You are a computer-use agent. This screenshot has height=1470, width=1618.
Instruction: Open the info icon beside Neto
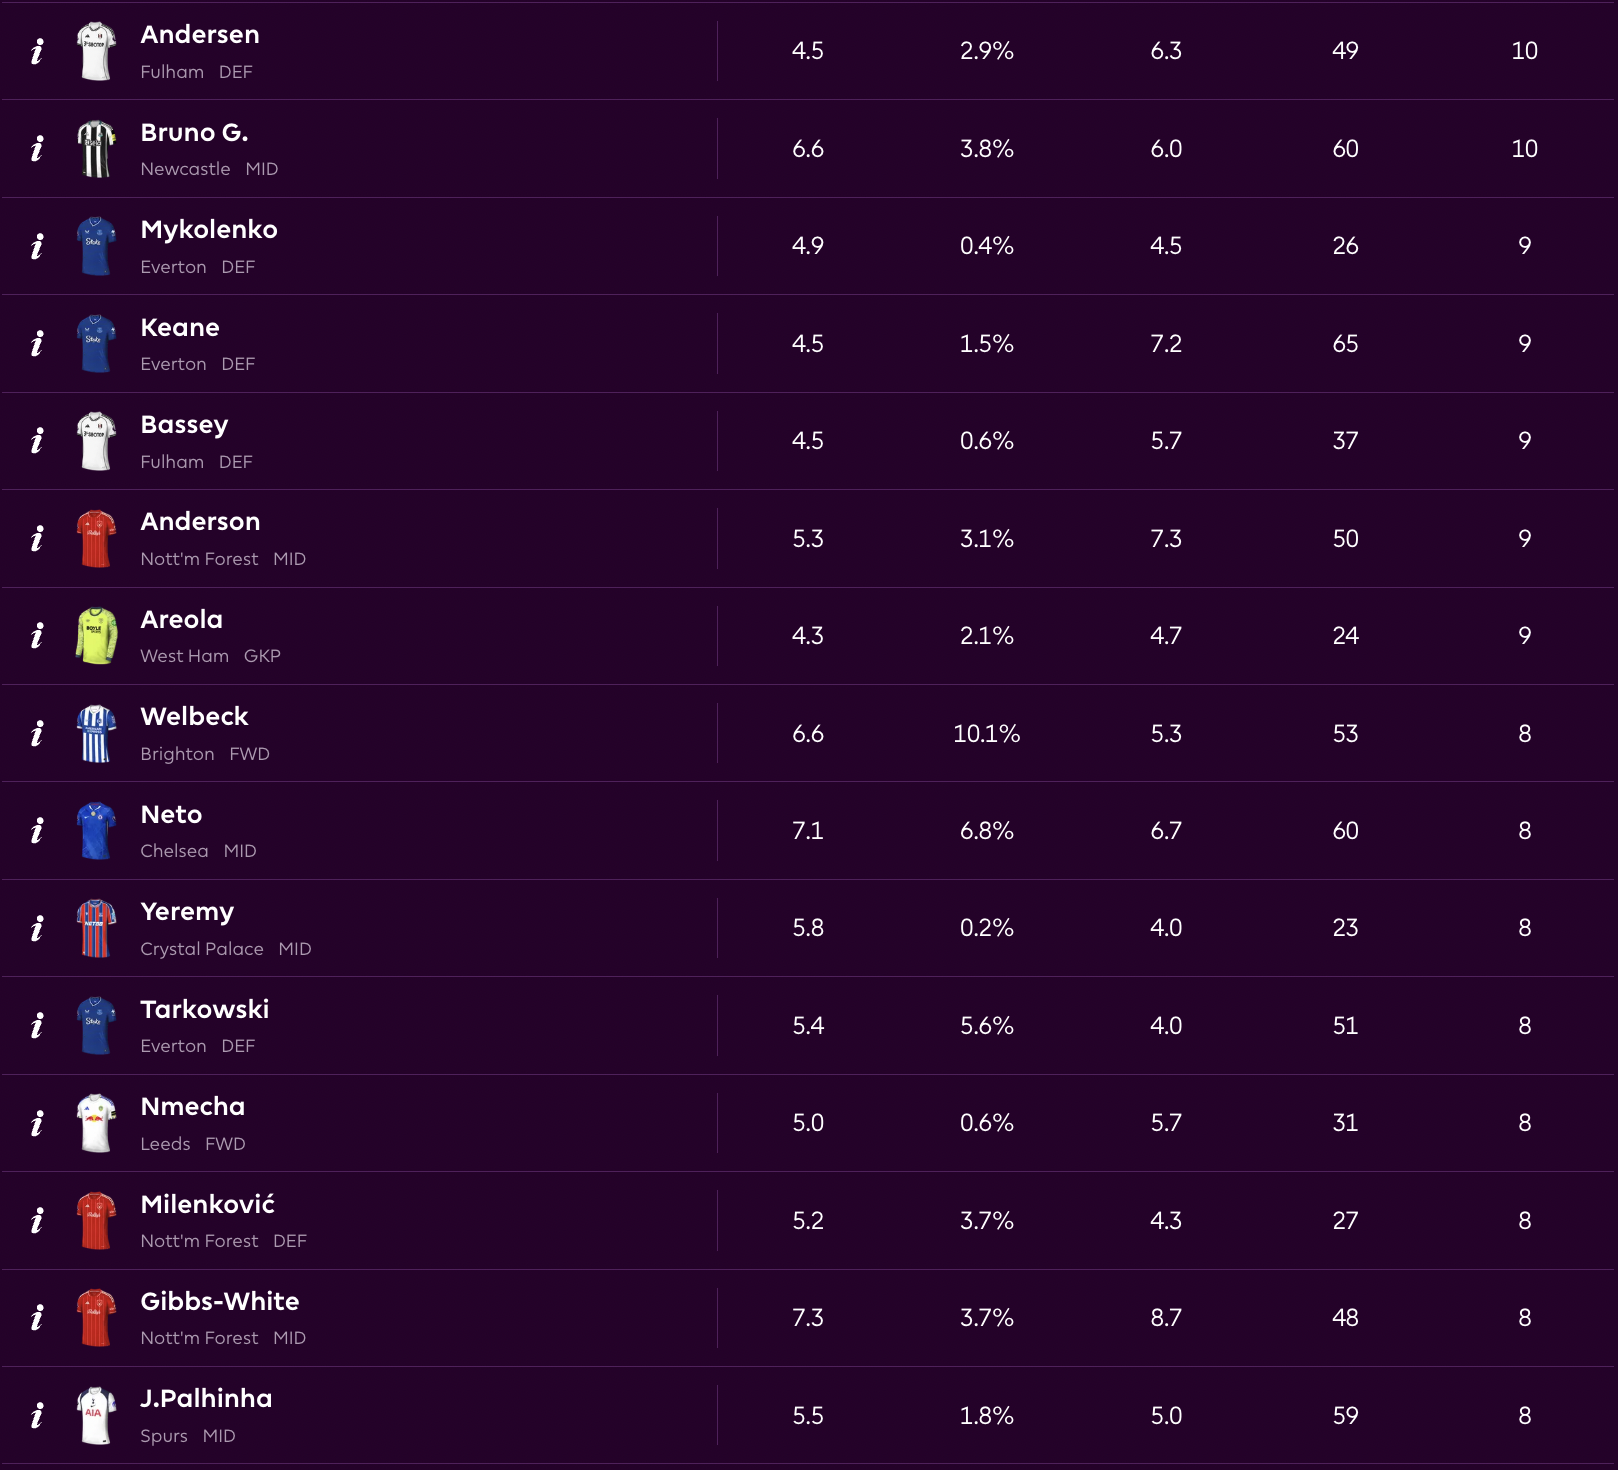pyautogui.click(x=37, y=831)
